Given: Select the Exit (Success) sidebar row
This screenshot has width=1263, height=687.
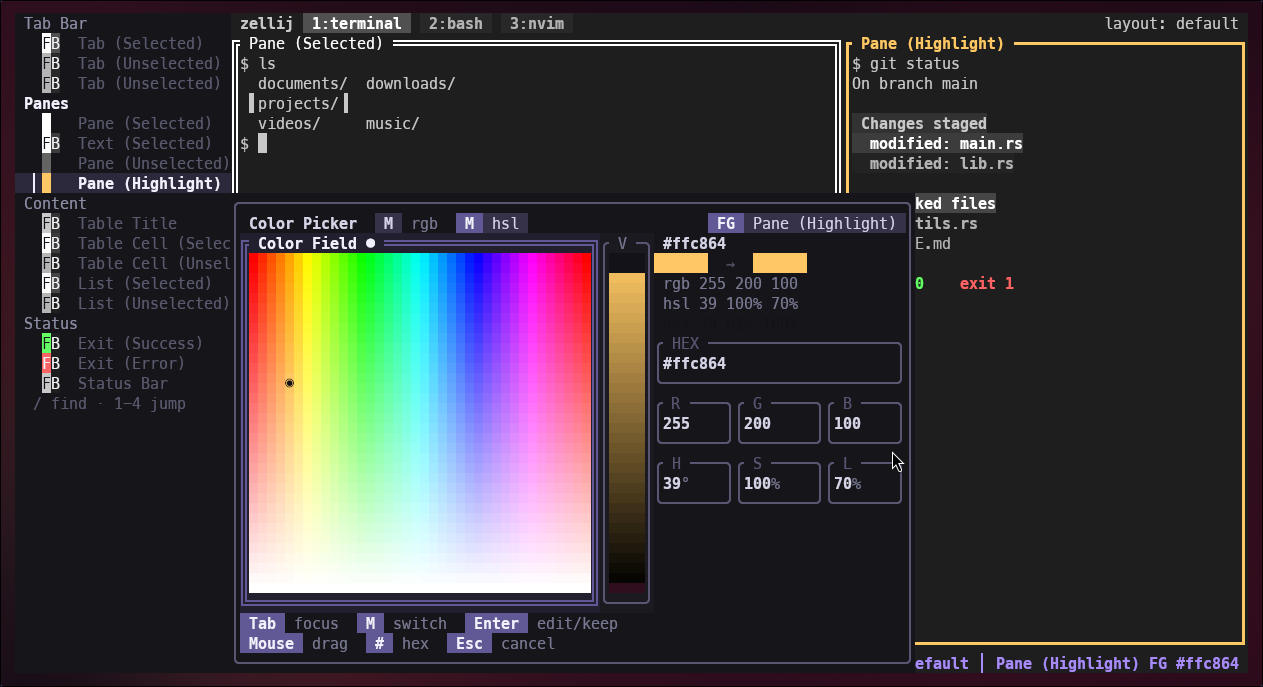Looking at the screenshot, I should [x=123, y=343].
